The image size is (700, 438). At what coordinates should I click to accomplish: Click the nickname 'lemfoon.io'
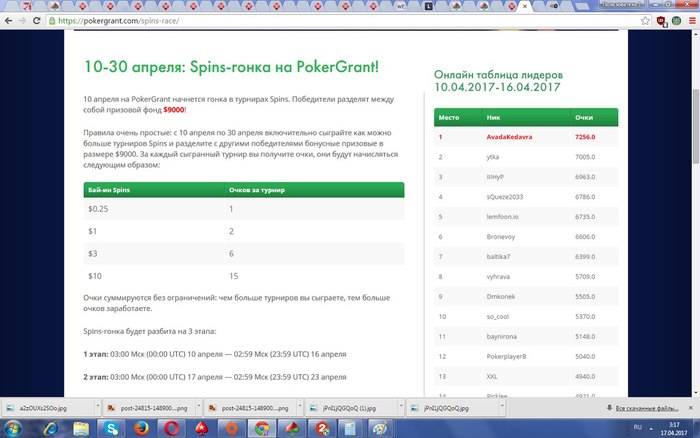[503, 217]
